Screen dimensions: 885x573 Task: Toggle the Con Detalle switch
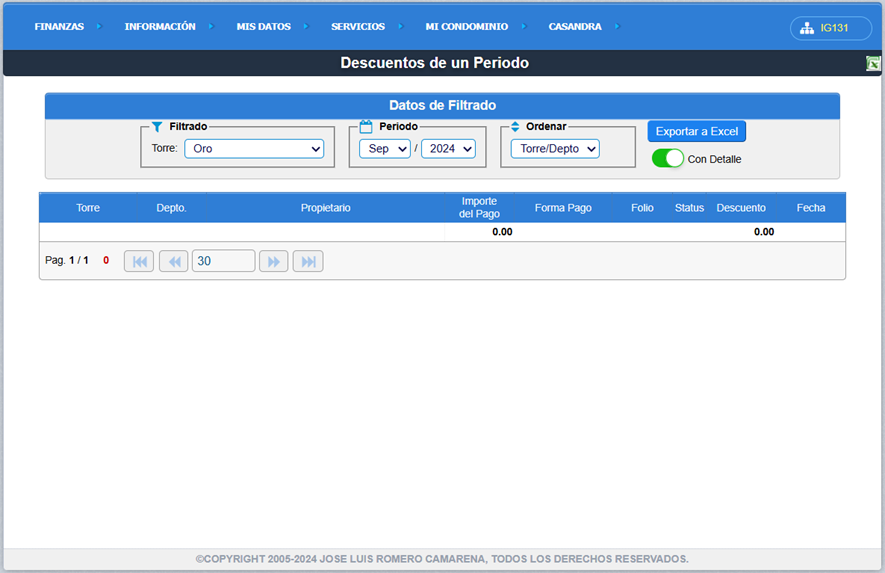pos(667,158)
